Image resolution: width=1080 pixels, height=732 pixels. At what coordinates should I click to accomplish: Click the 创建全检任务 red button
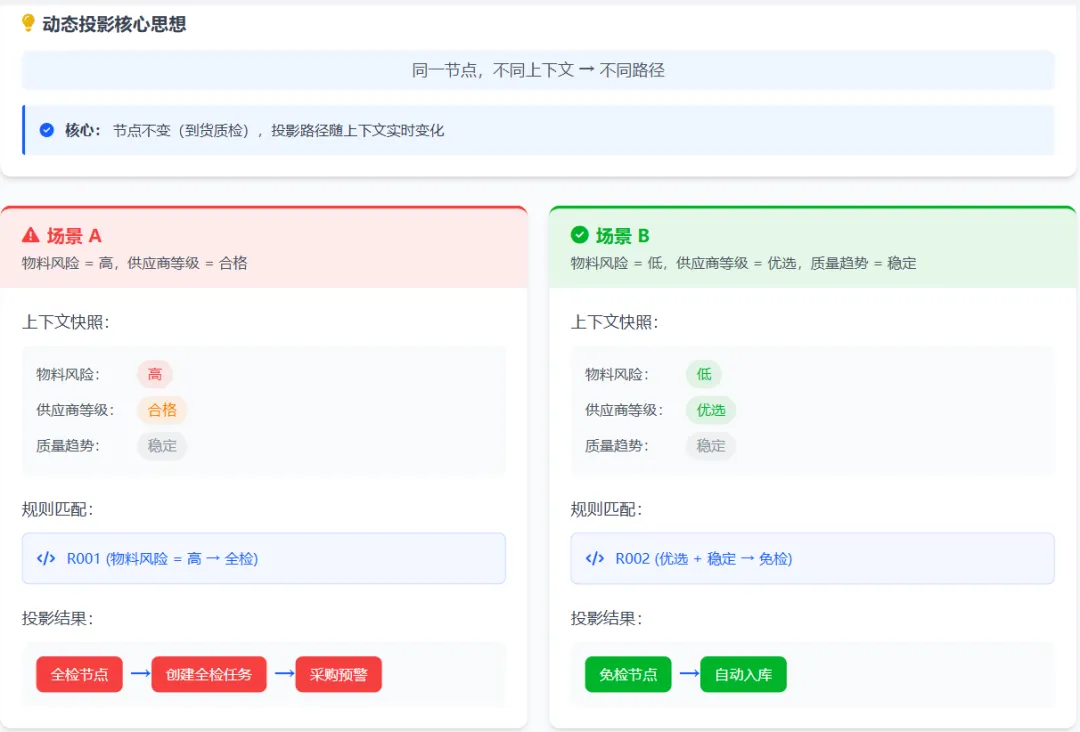(x=209, y=674)
